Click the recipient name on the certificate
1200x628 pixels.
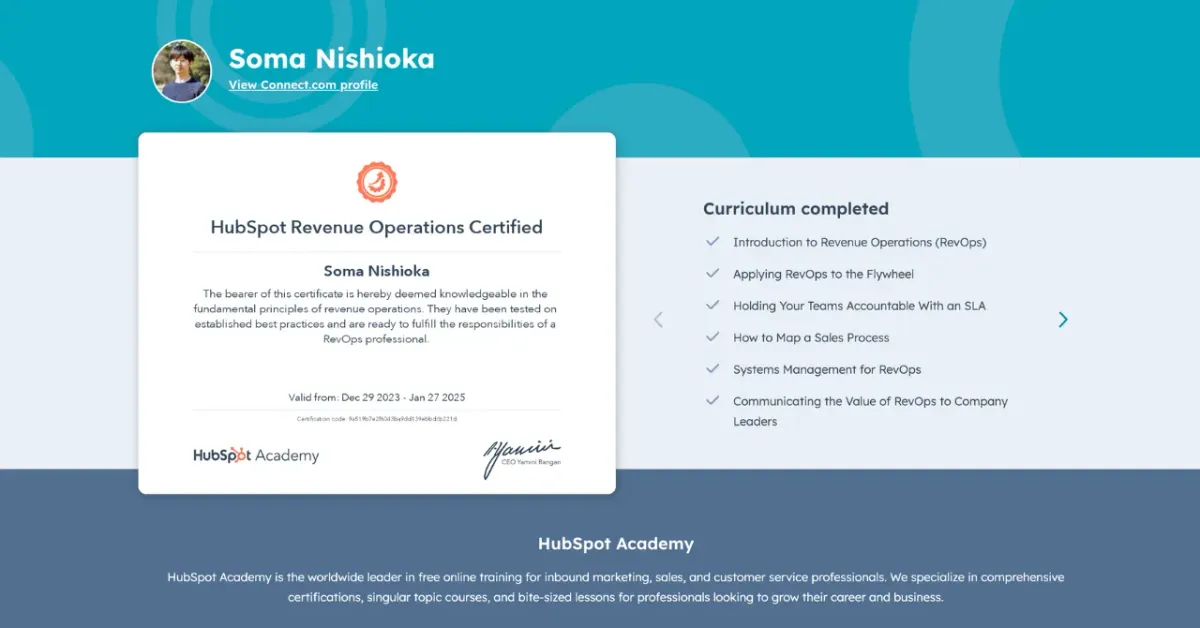pyautogui.click(x=377, y=270)
